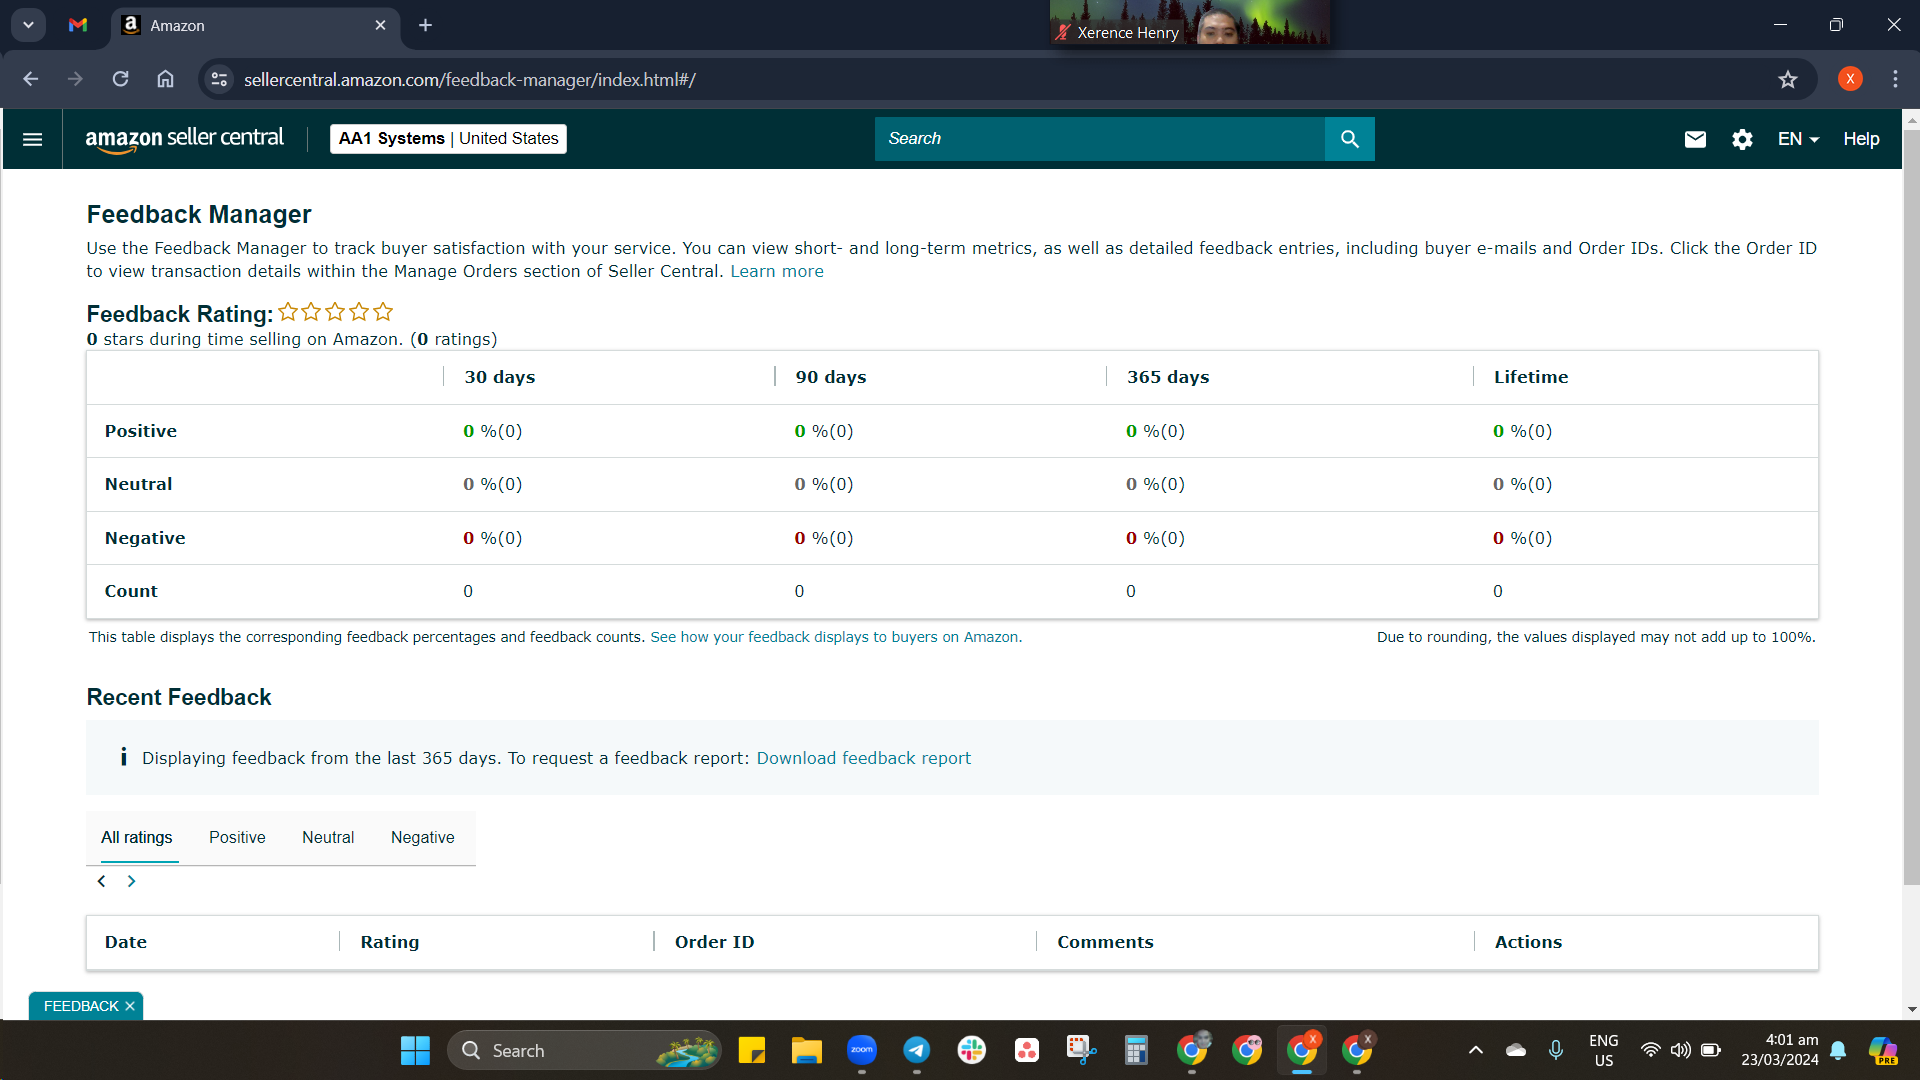The width and height of the screenshot is (1920, 1080).
Task: Open the settings gear icon
Action: click(x=1742, y=139)
